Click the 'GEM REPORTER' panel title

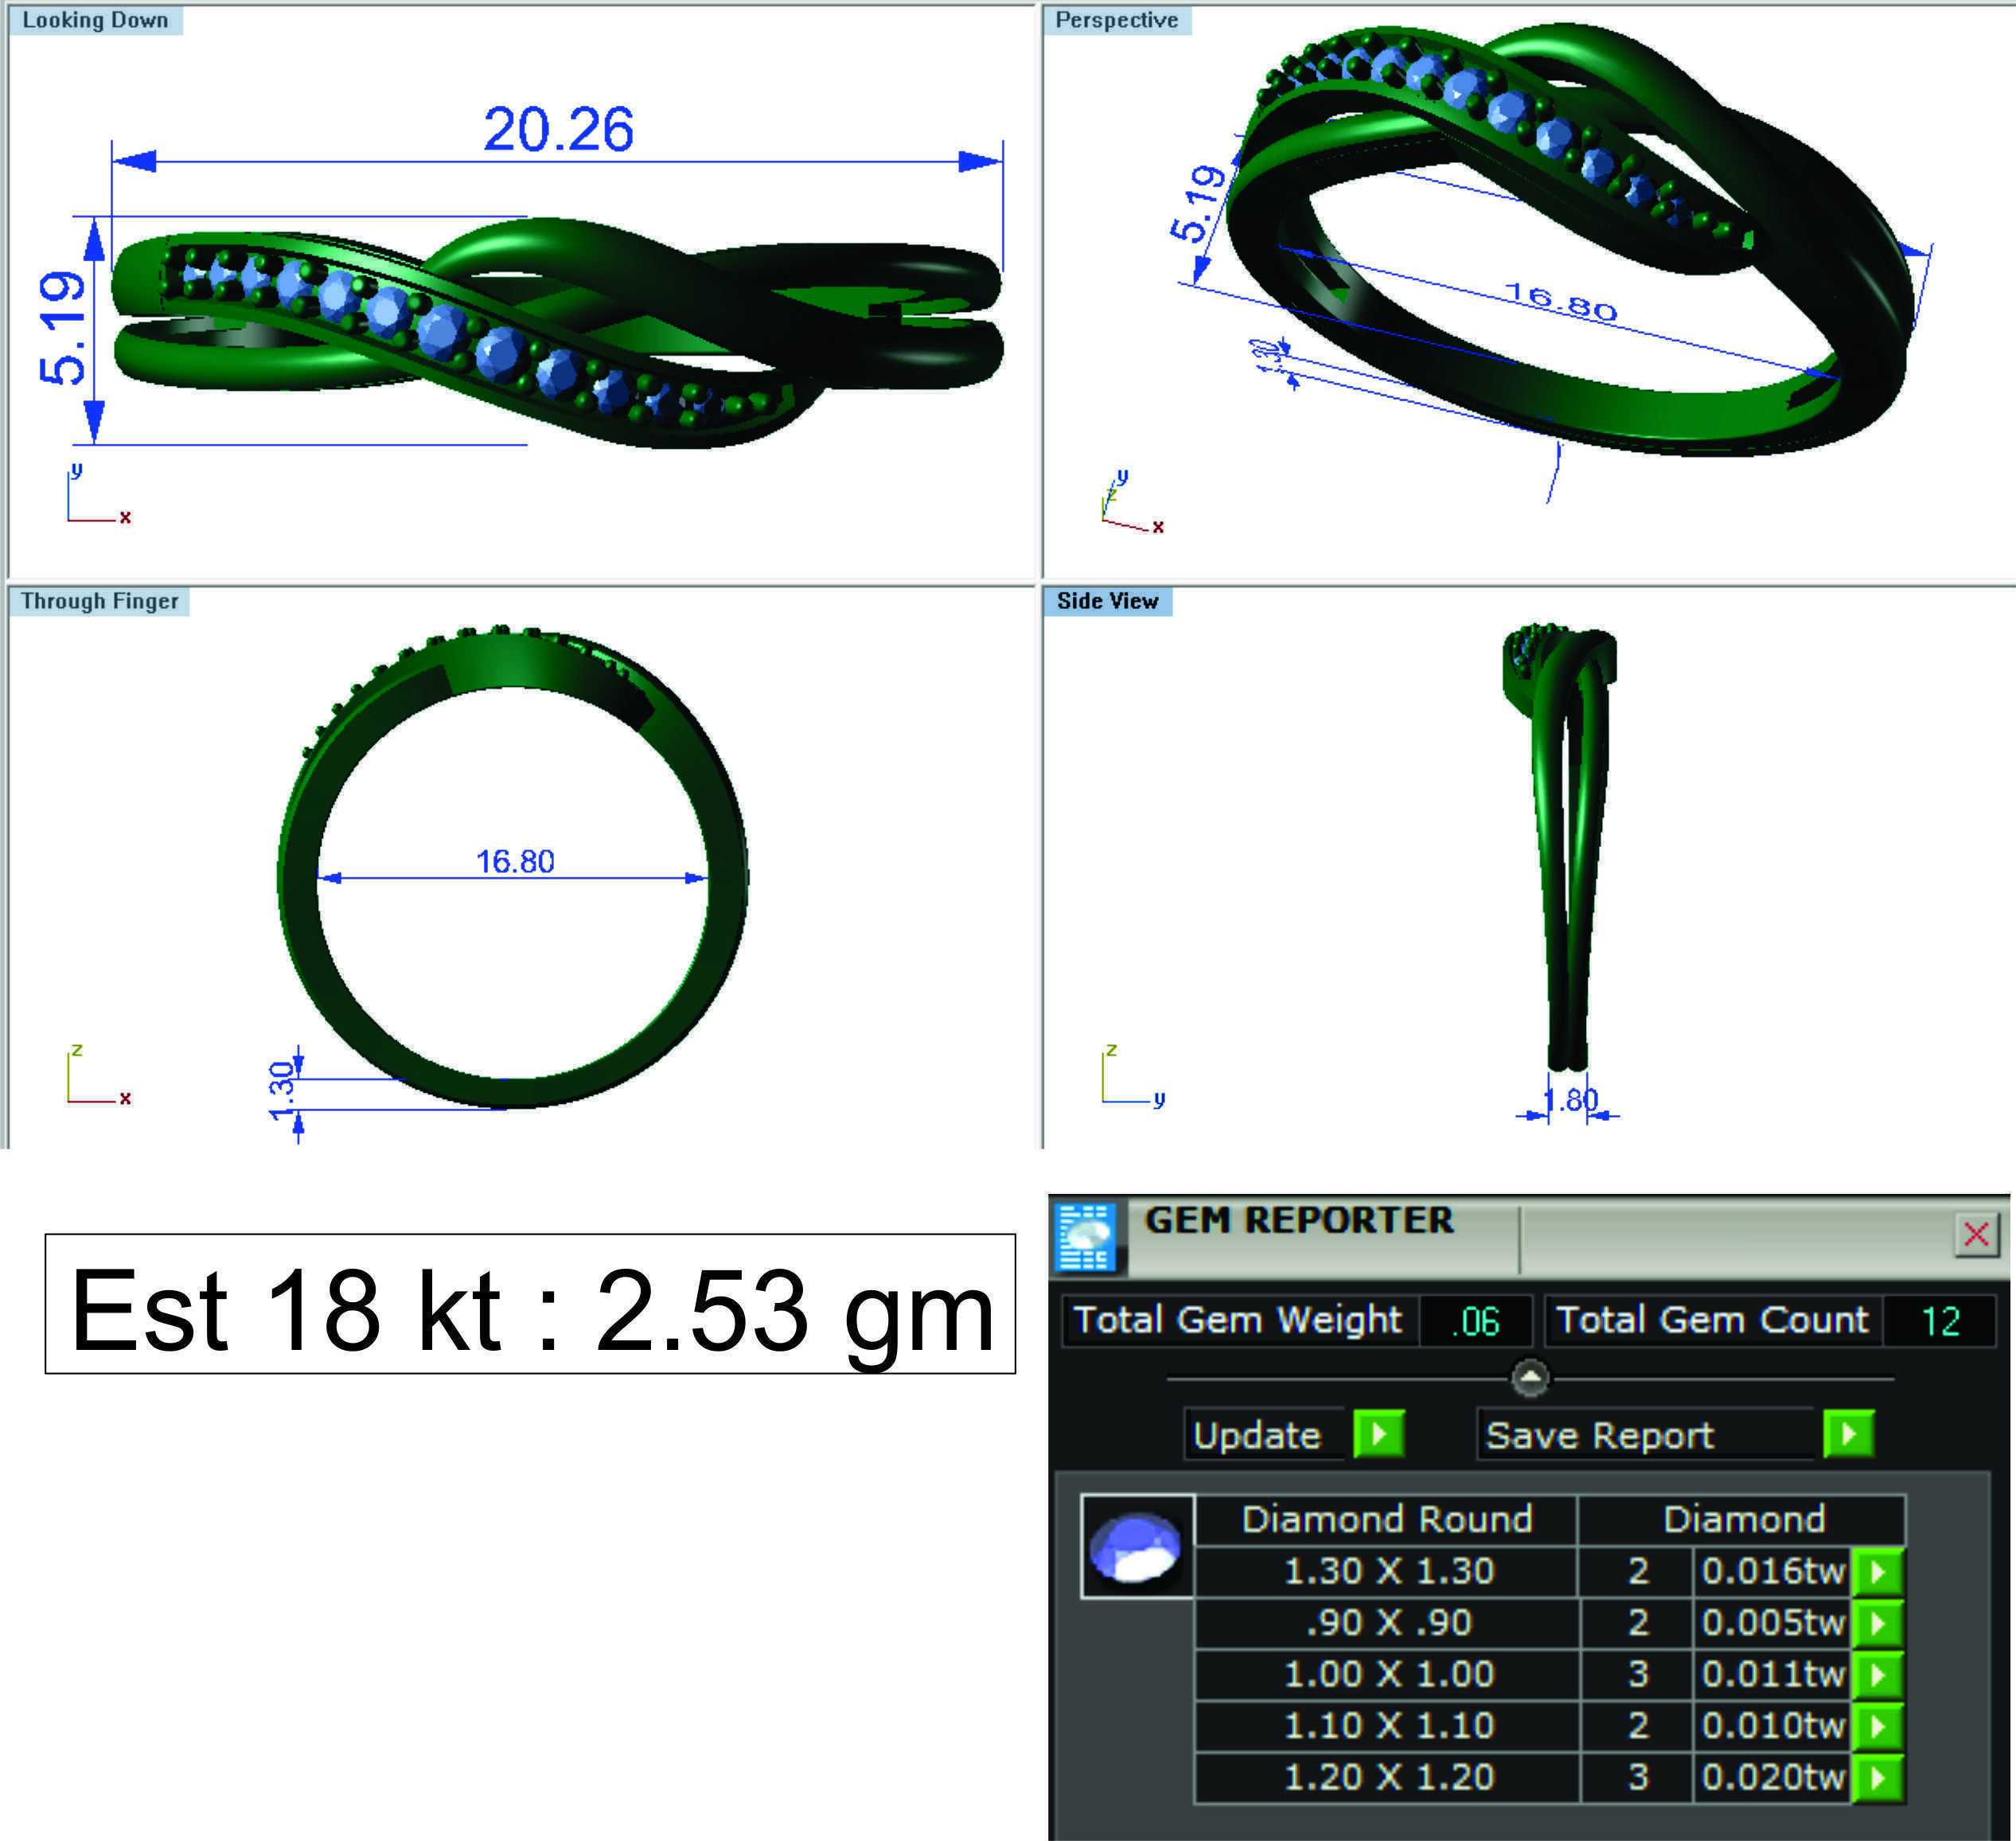tap(1299, 1220)
